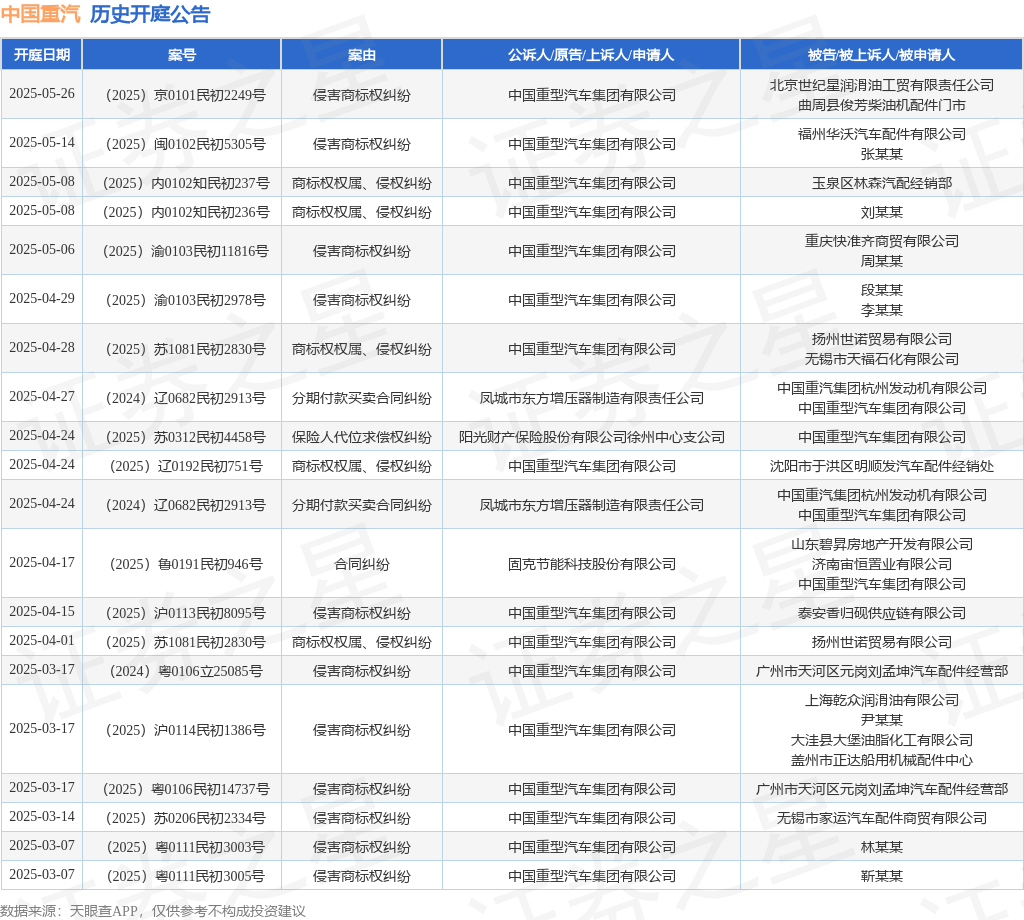Click the 公诉人/原告/上诉人/申请人 column header

[591, 55]
